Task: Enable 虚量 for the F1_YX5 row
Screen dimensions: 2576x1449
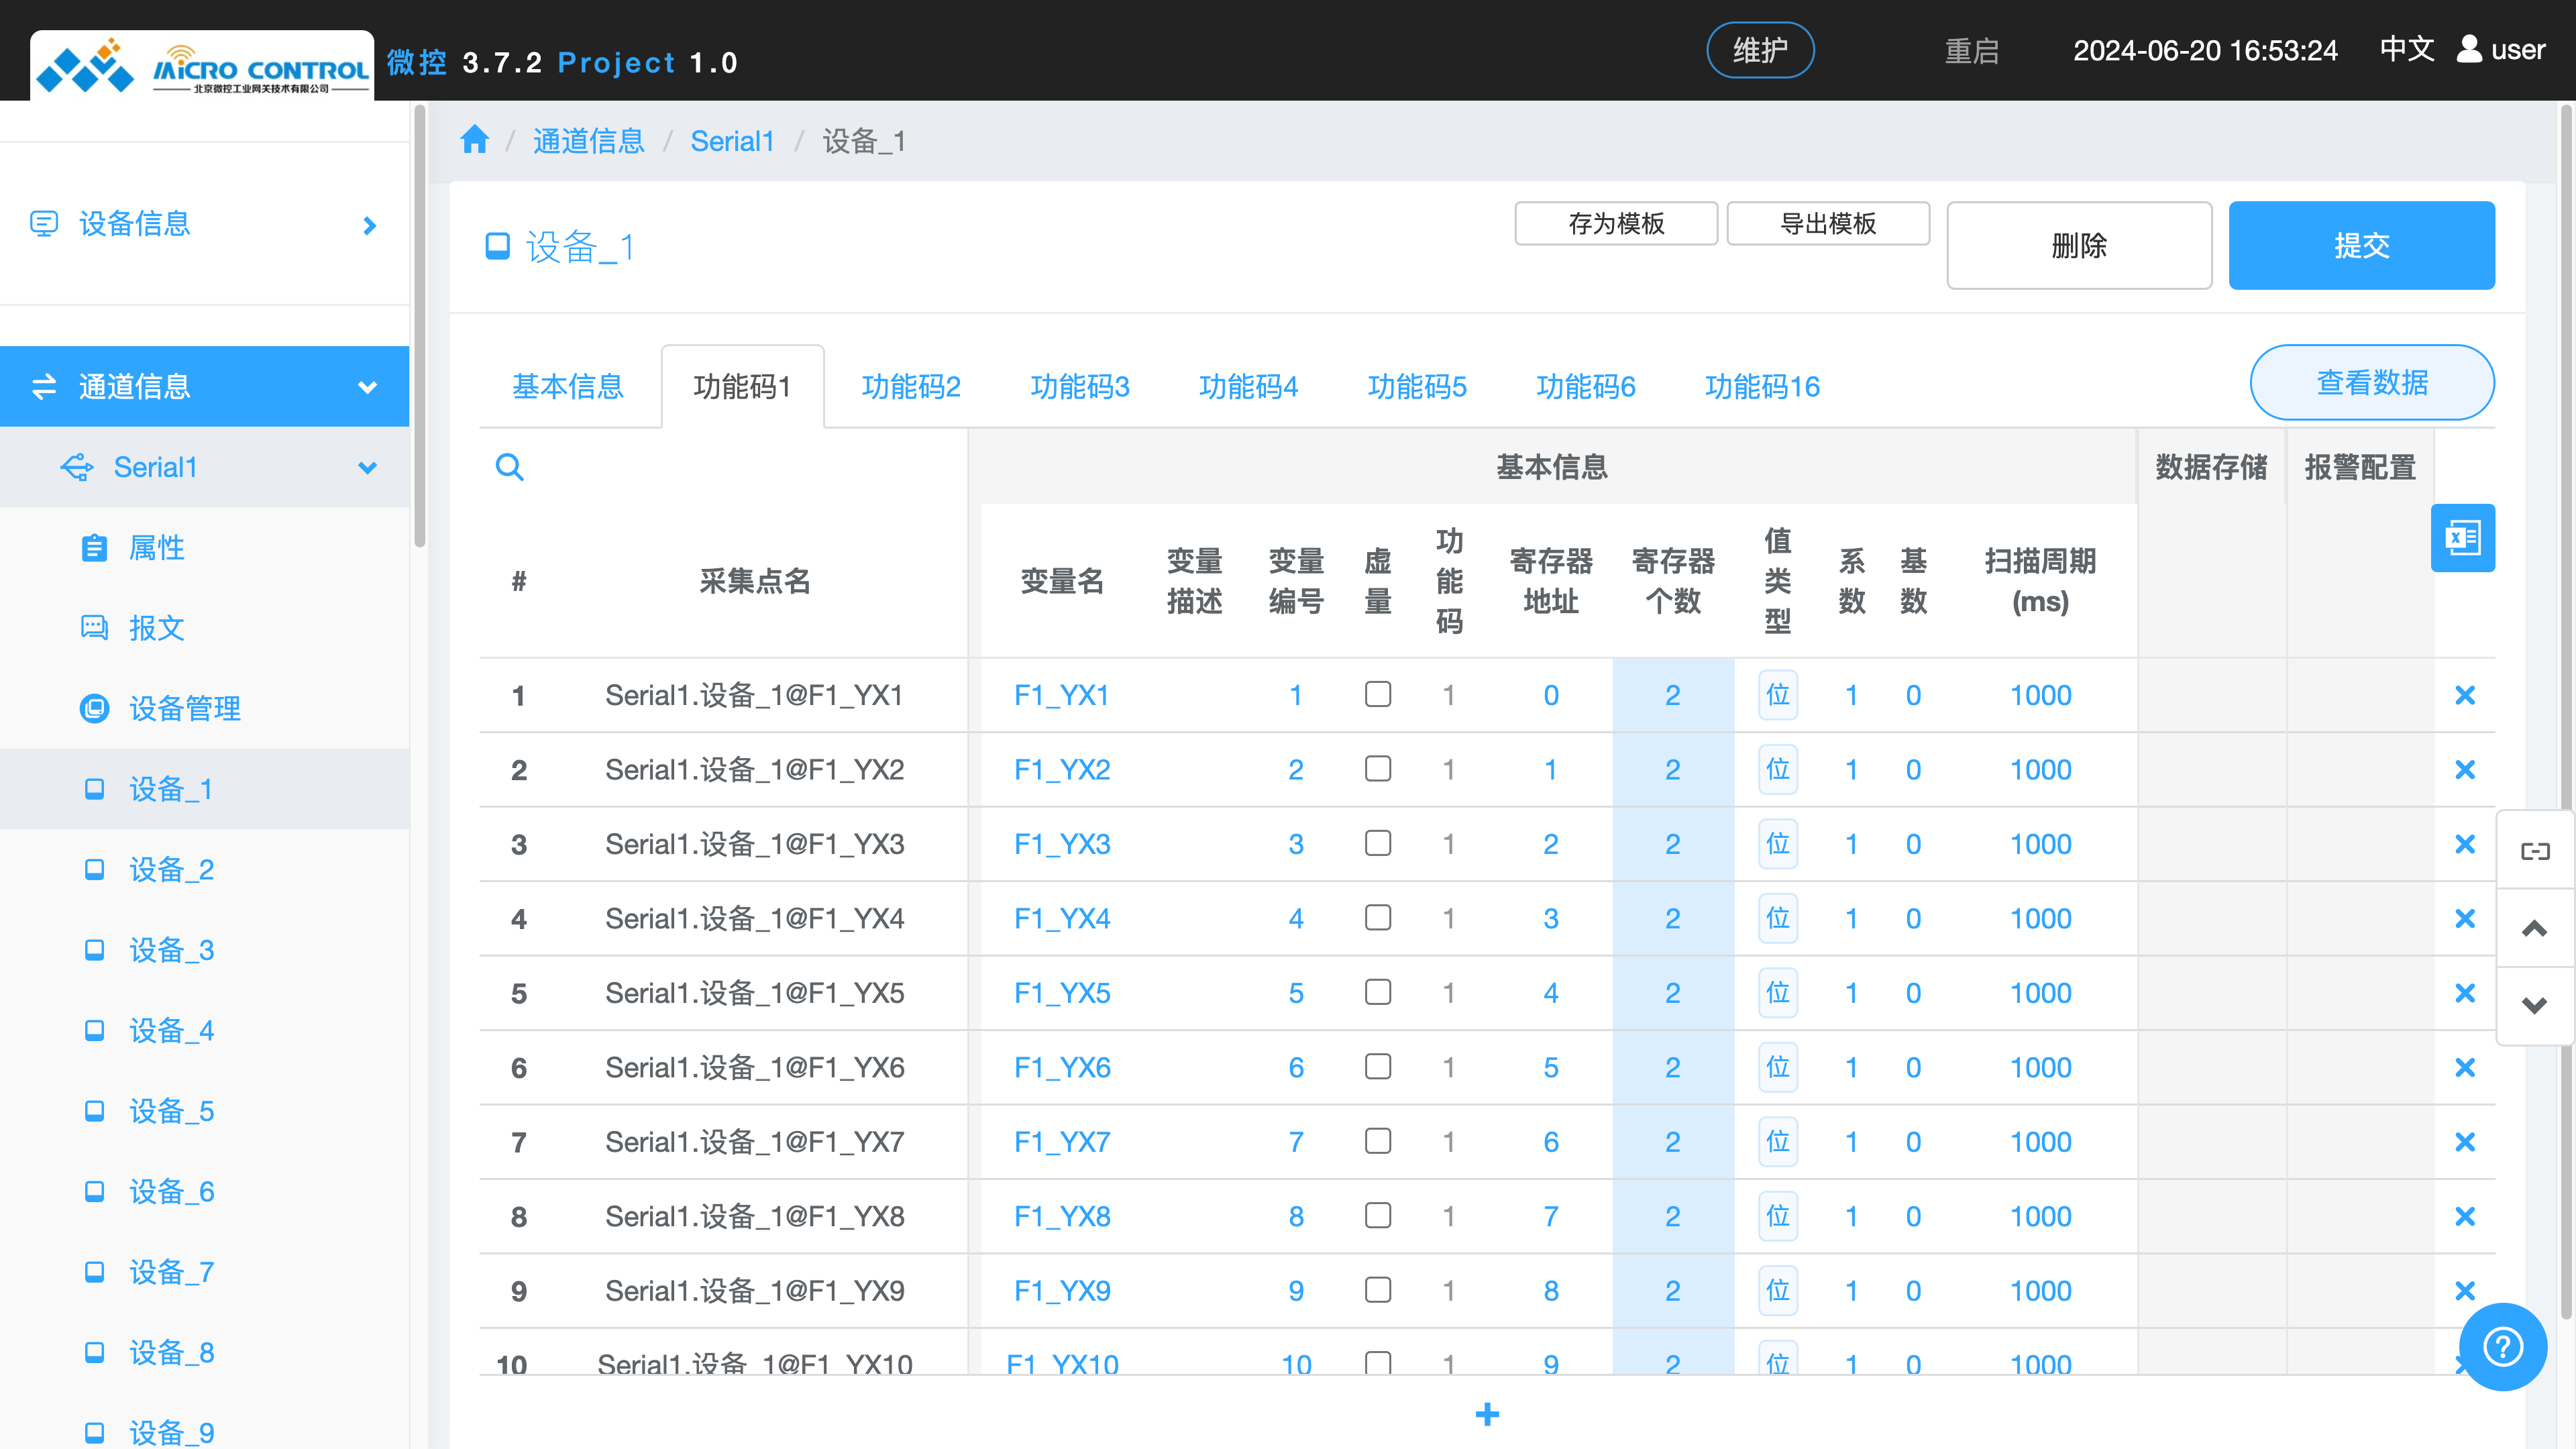Action: 1378,992
